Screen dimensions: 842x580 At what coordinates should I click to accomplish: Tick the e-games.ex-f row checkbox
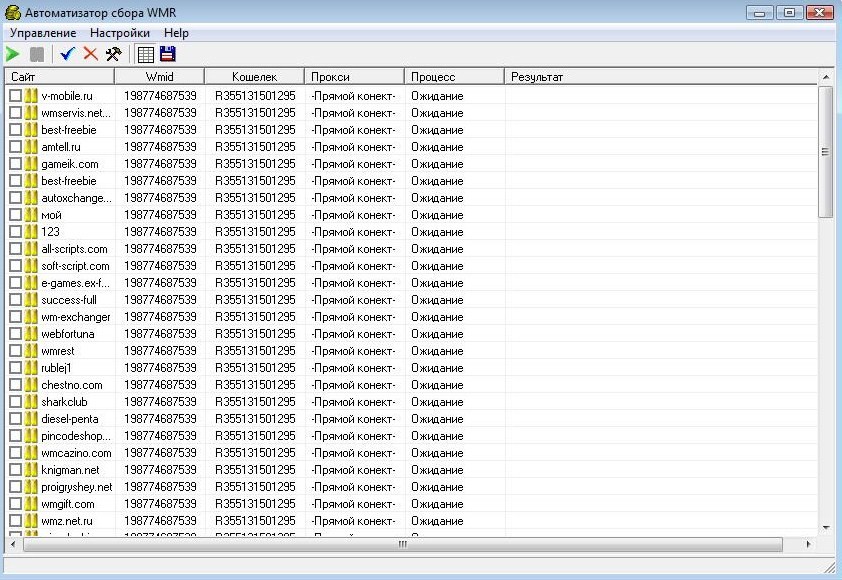click(16, 282)
